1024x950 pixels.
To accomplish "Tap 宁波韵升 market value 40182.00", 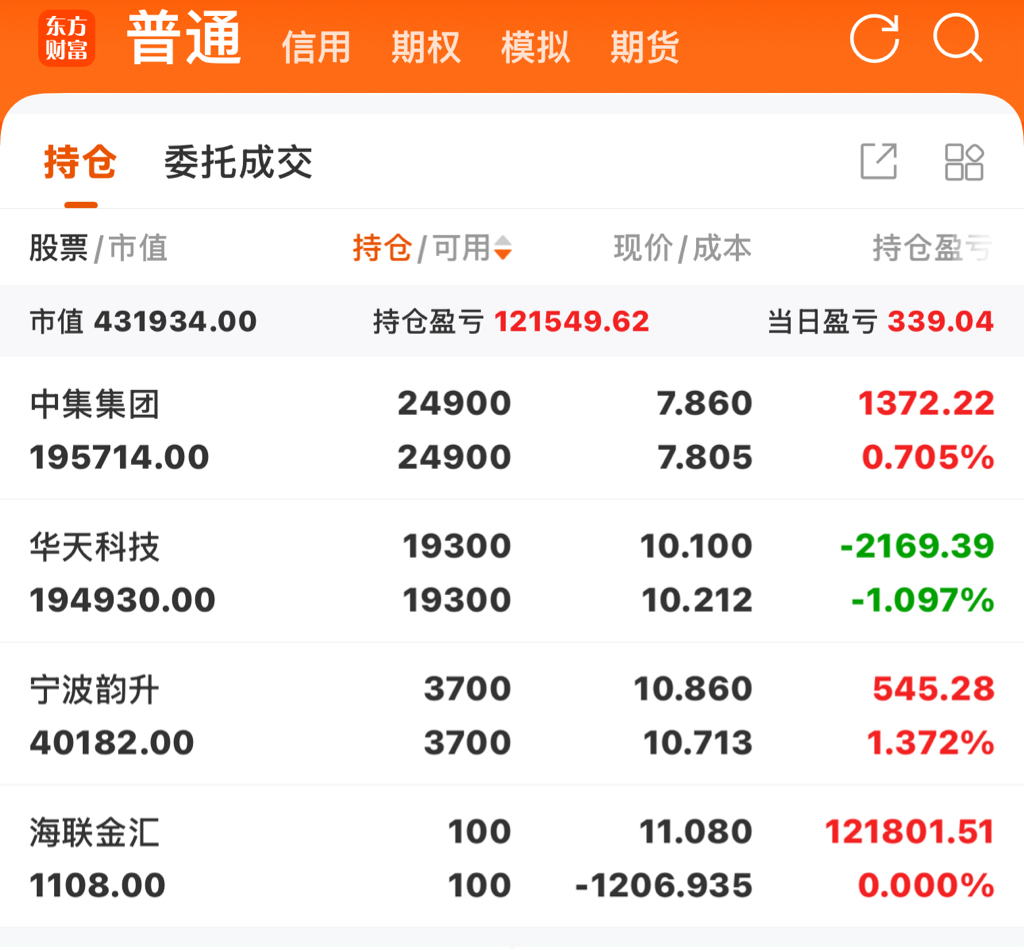I will pyautogui.click(x=112, y=742).
